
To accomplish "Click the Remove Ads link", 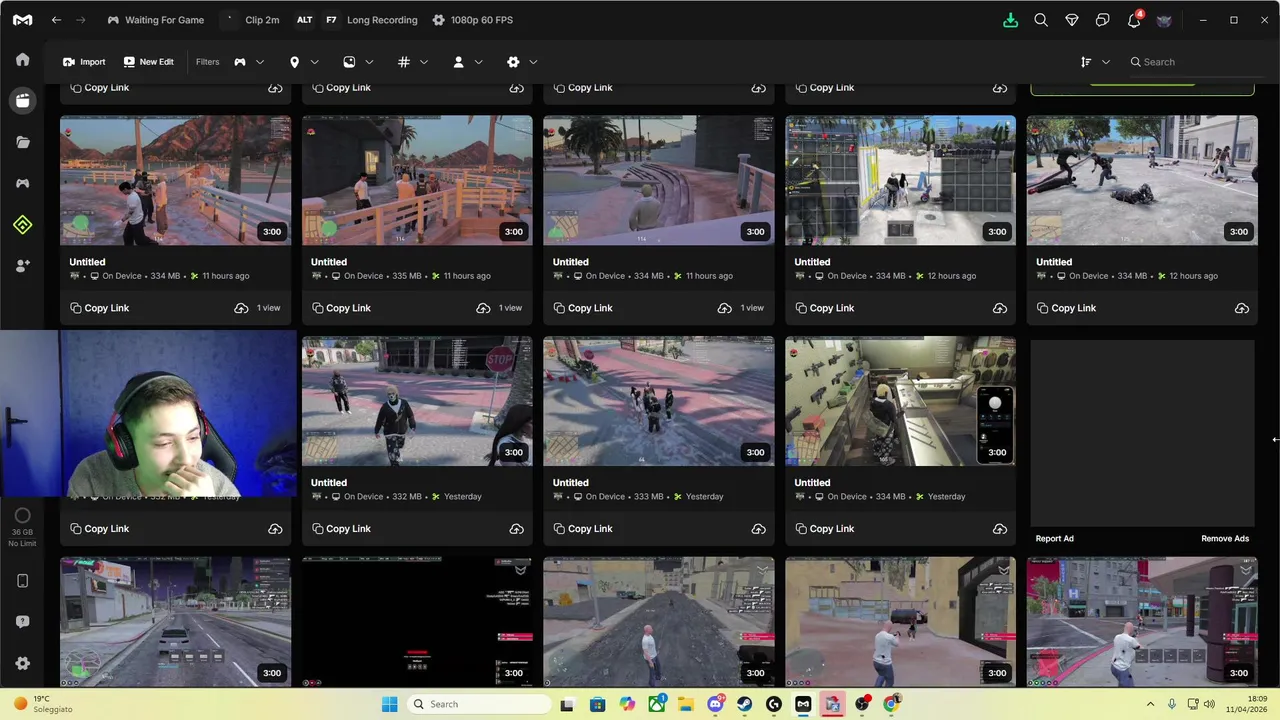I will 1225,538.
